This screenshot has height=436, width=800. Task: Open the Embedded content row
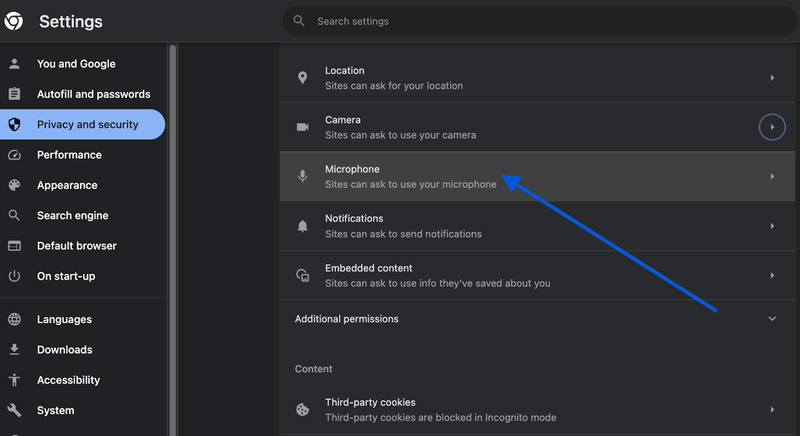pos(537,275)
